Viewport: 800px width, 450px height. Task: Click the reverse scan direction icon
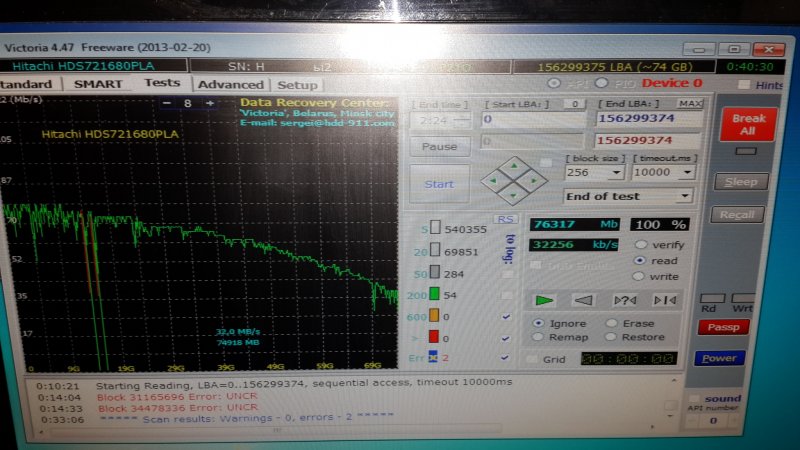tap(585, 299)
